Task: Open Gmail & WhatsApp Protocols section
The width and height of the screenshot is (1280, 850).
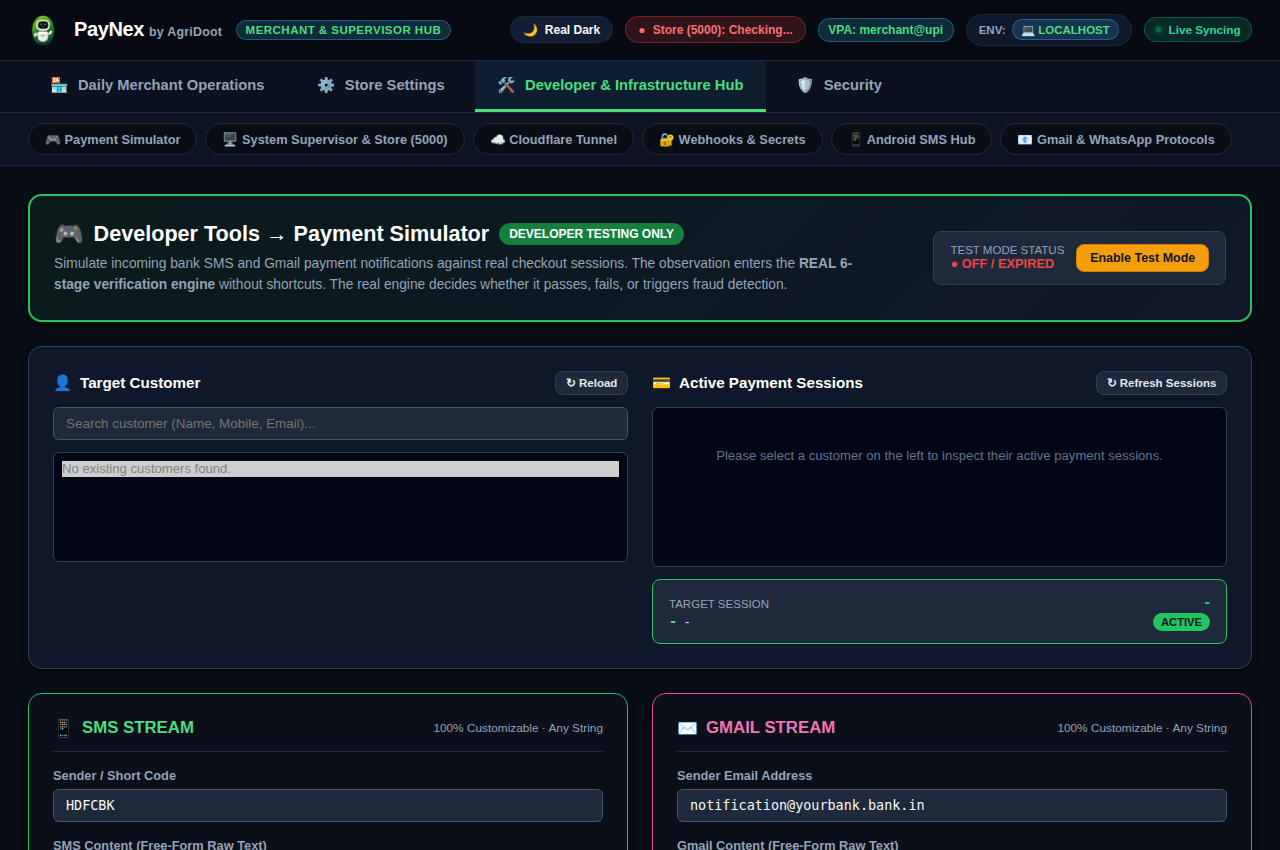Action: coord(1116,139)
